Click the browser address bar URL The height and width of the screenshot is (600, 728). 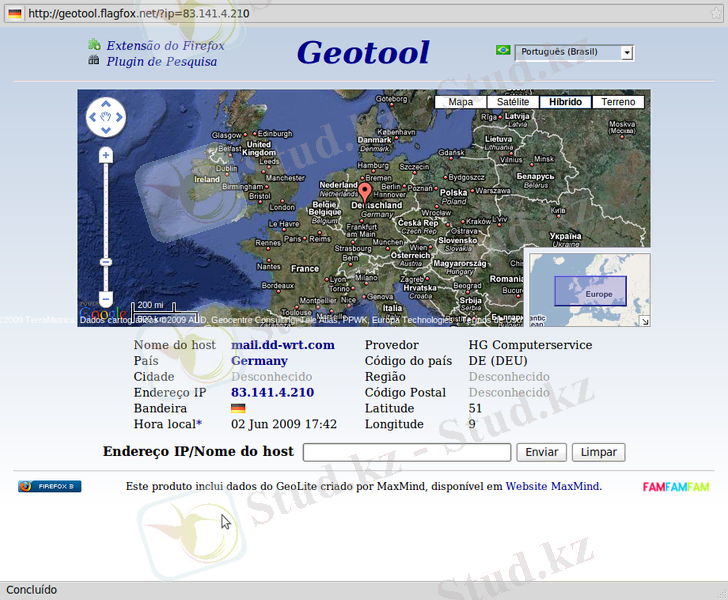(x=139, y=13)
